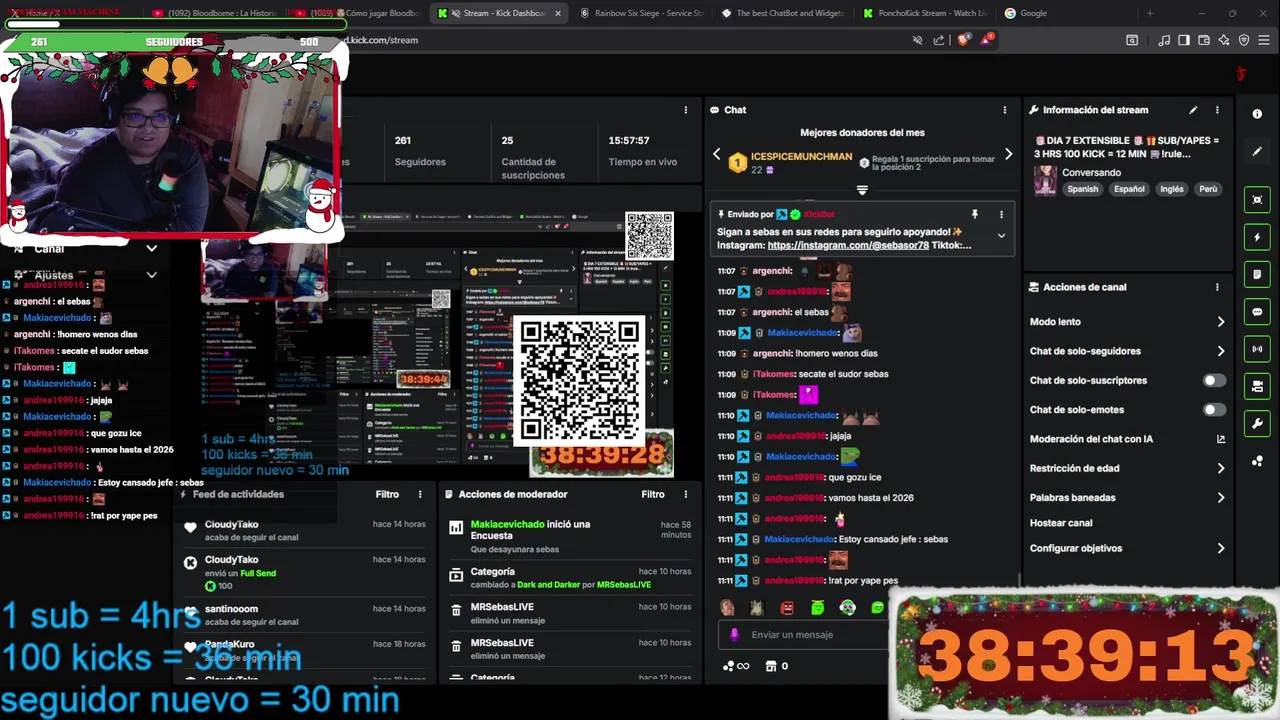The image size is (1280, 720).
Task: Click the shop icon below chat input
Action: pyautogui.click(x=771, y=666)
